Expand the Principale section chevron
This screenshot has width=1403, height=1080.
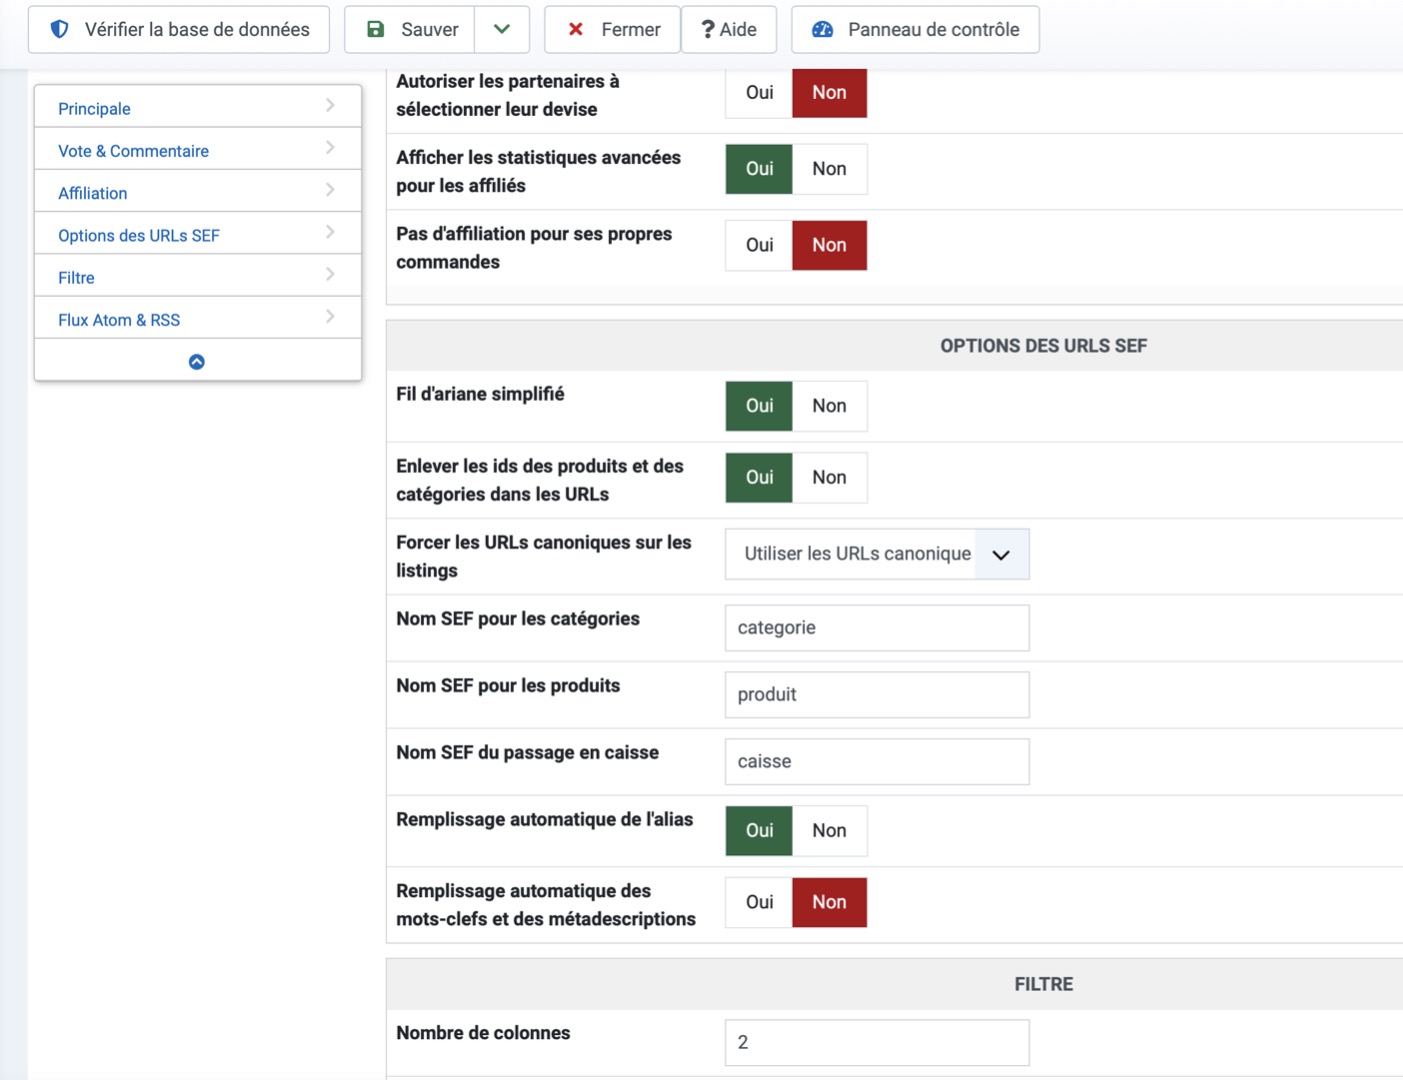tap(330, 106)
